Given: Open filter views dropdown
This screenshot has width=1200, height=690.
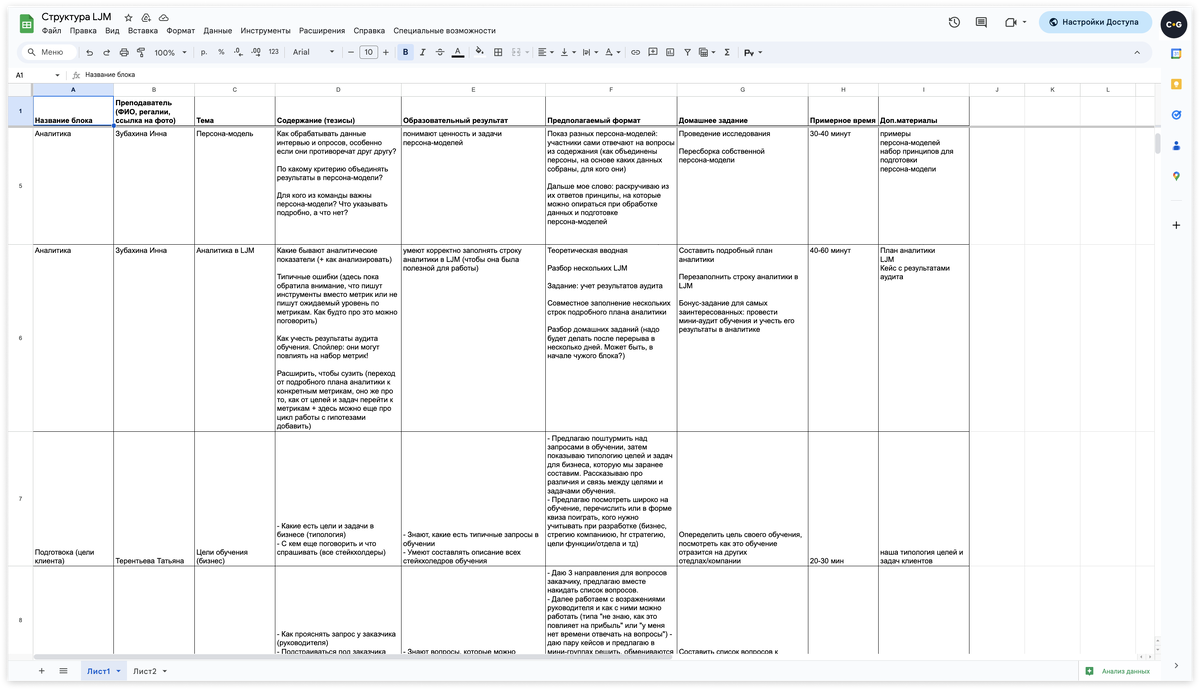Looking at the screenshot, I should pyautogui.click(x=707, y=52).
